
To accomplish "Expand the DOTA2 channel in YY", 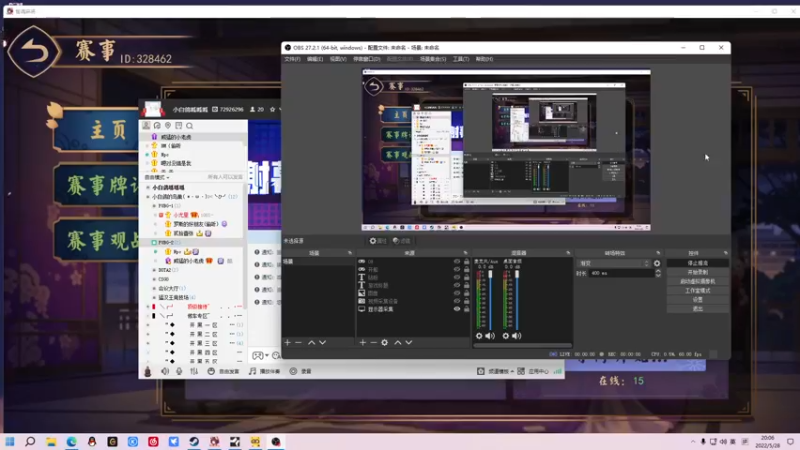I will click(155, 270).
